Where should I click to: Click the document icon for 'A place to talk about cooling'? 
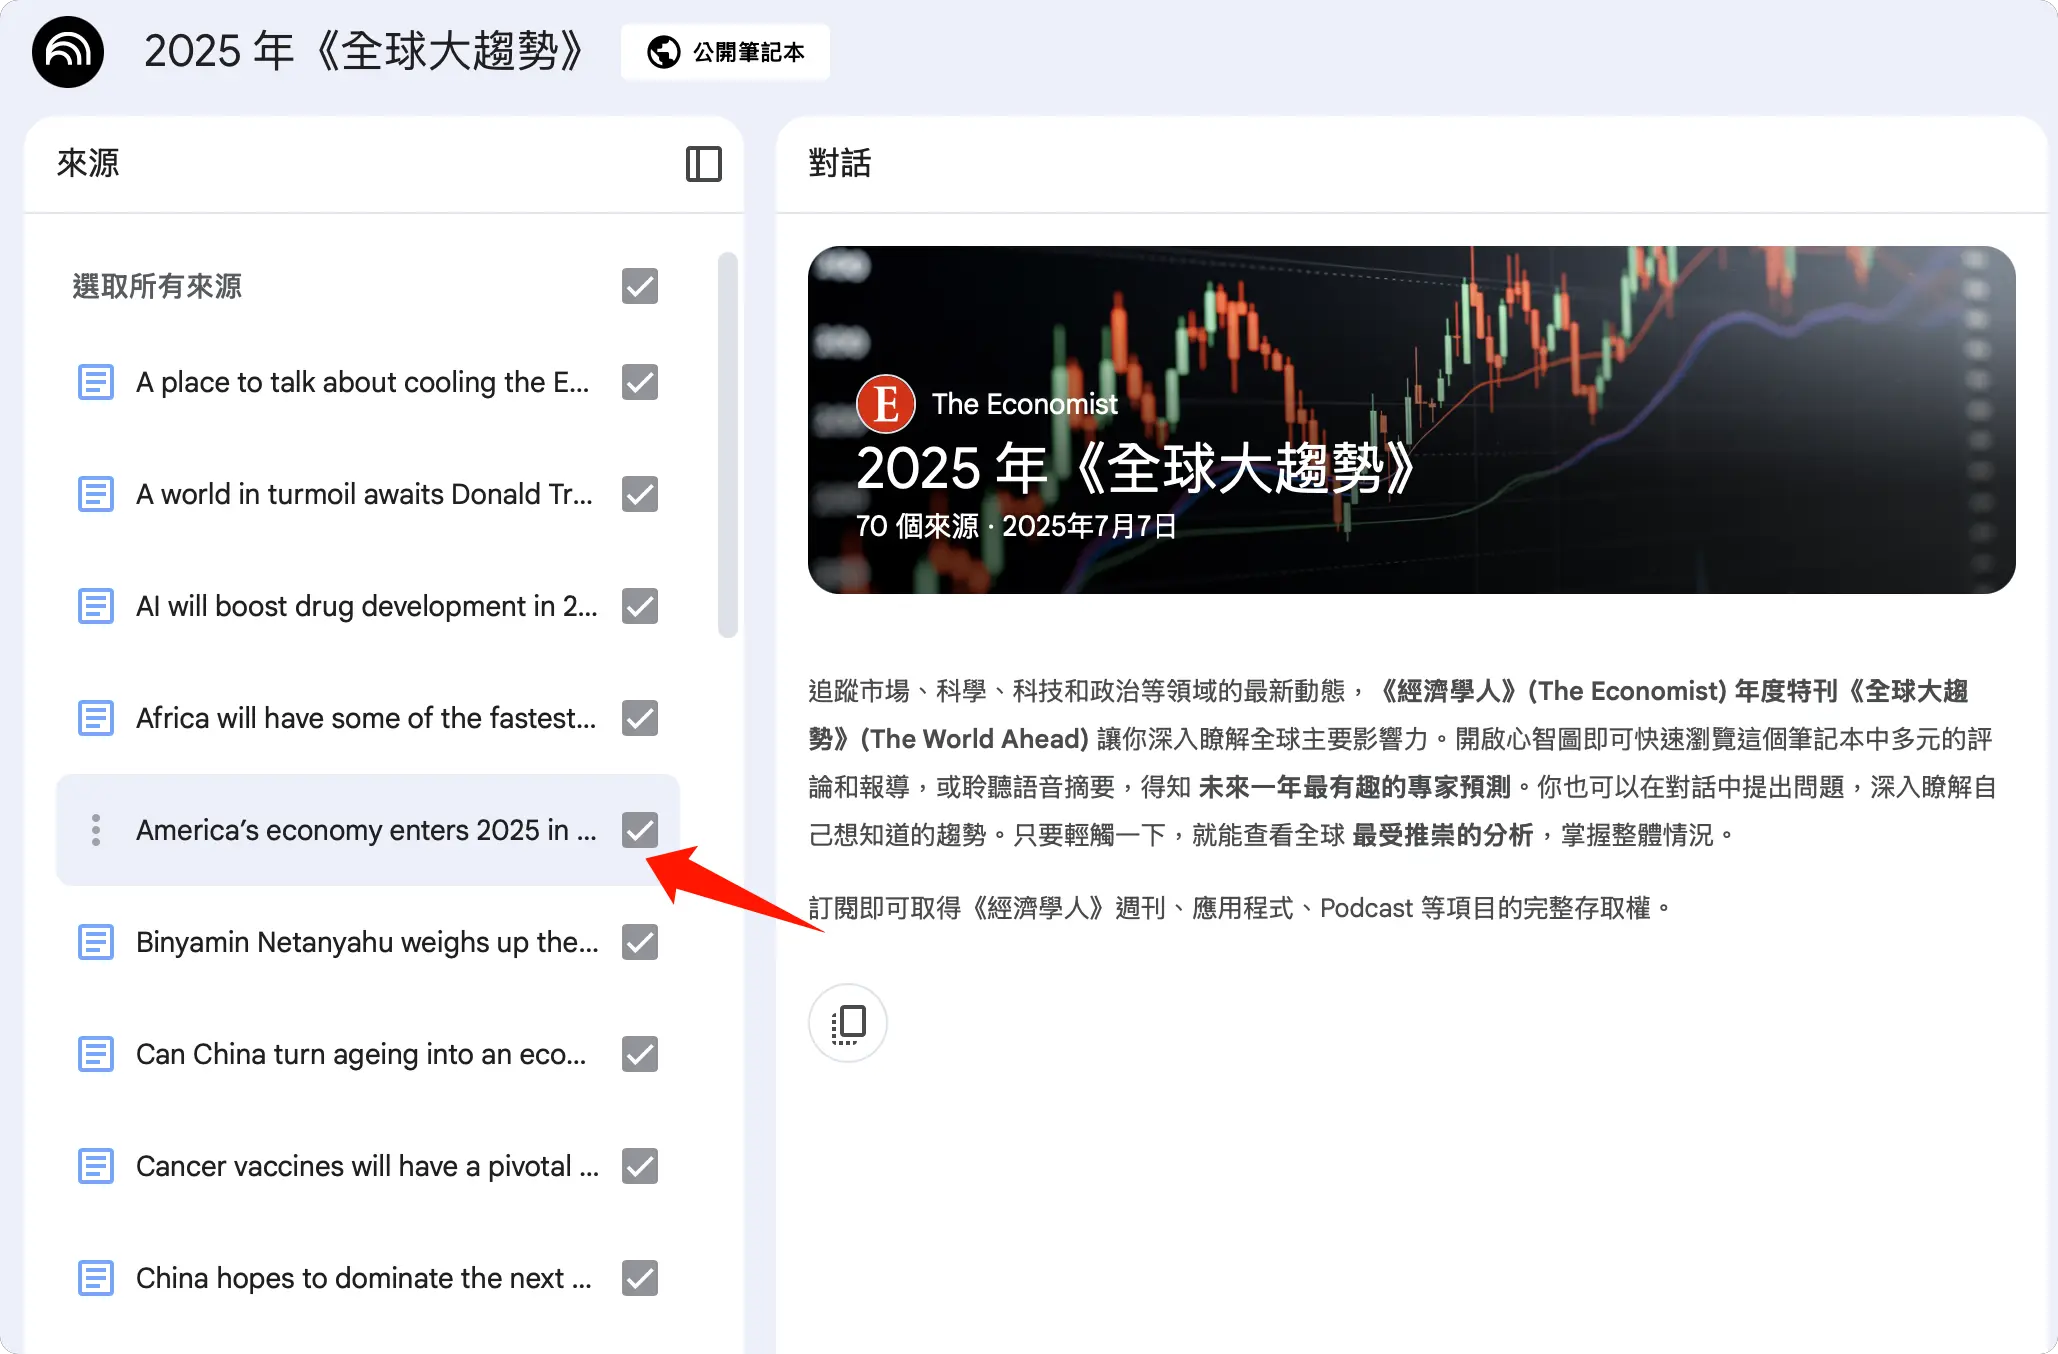point(96,382)
